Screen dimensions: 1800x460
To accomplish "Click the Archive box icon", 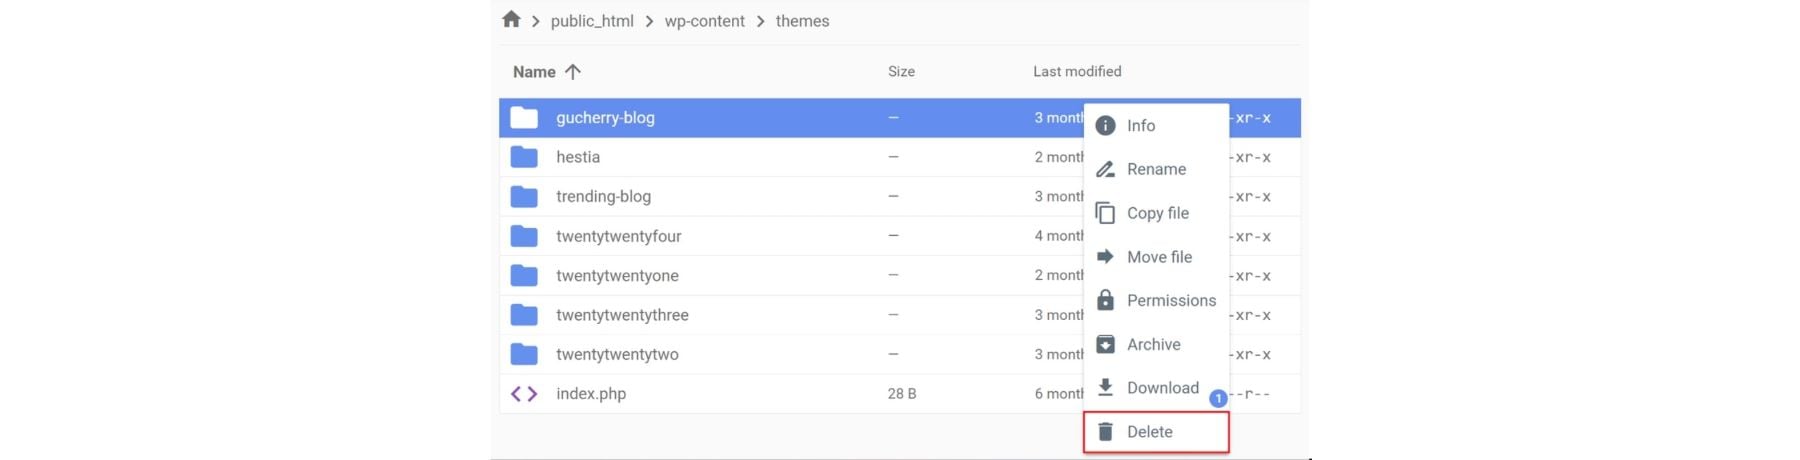I will tap(1105, 344).
